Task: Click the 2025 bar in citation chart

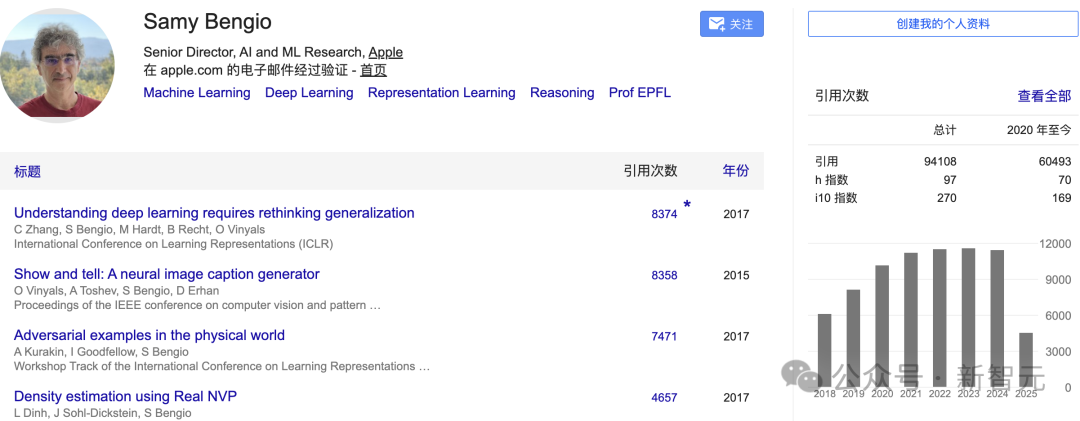Action: pos(1026,360)
